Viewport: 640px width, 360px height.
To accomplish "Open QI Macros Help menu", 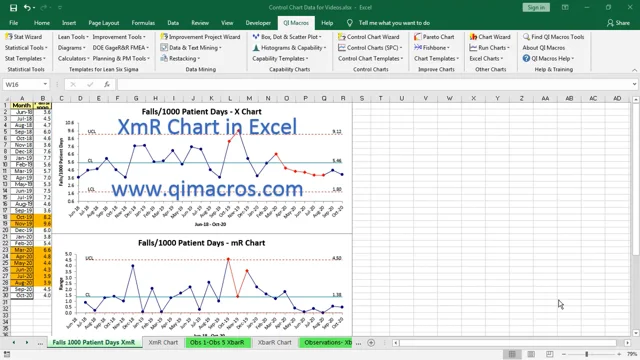I will point(548,58).
